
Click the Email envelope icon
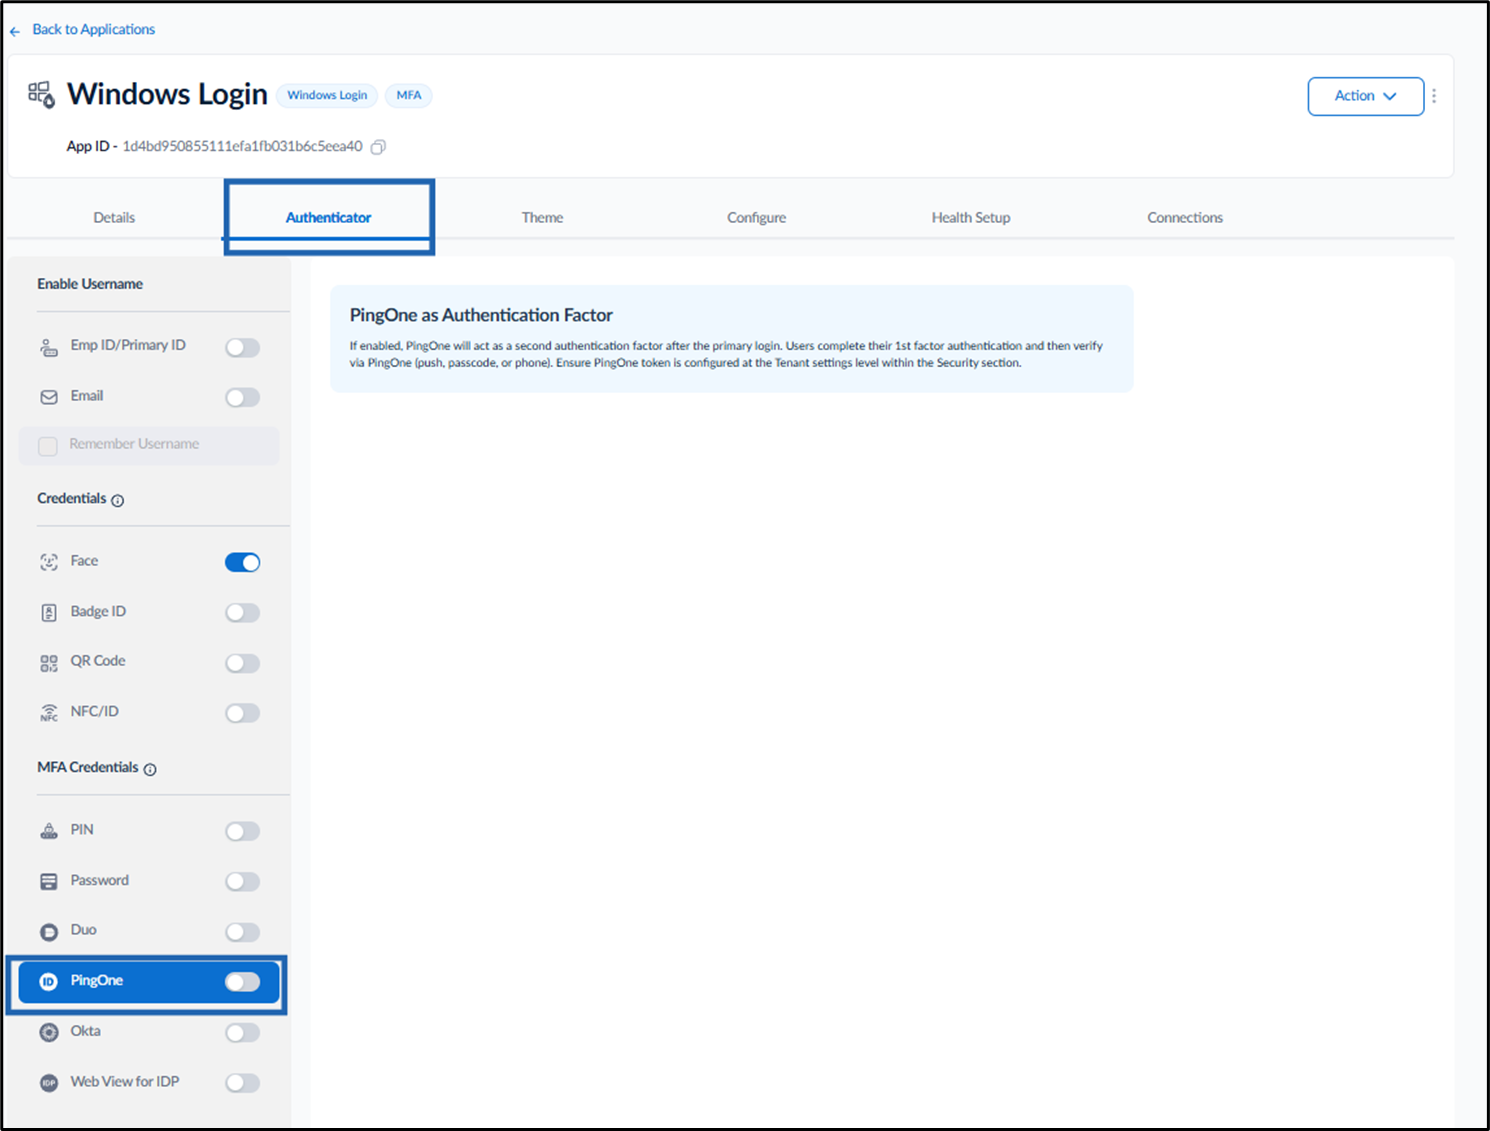49,397
